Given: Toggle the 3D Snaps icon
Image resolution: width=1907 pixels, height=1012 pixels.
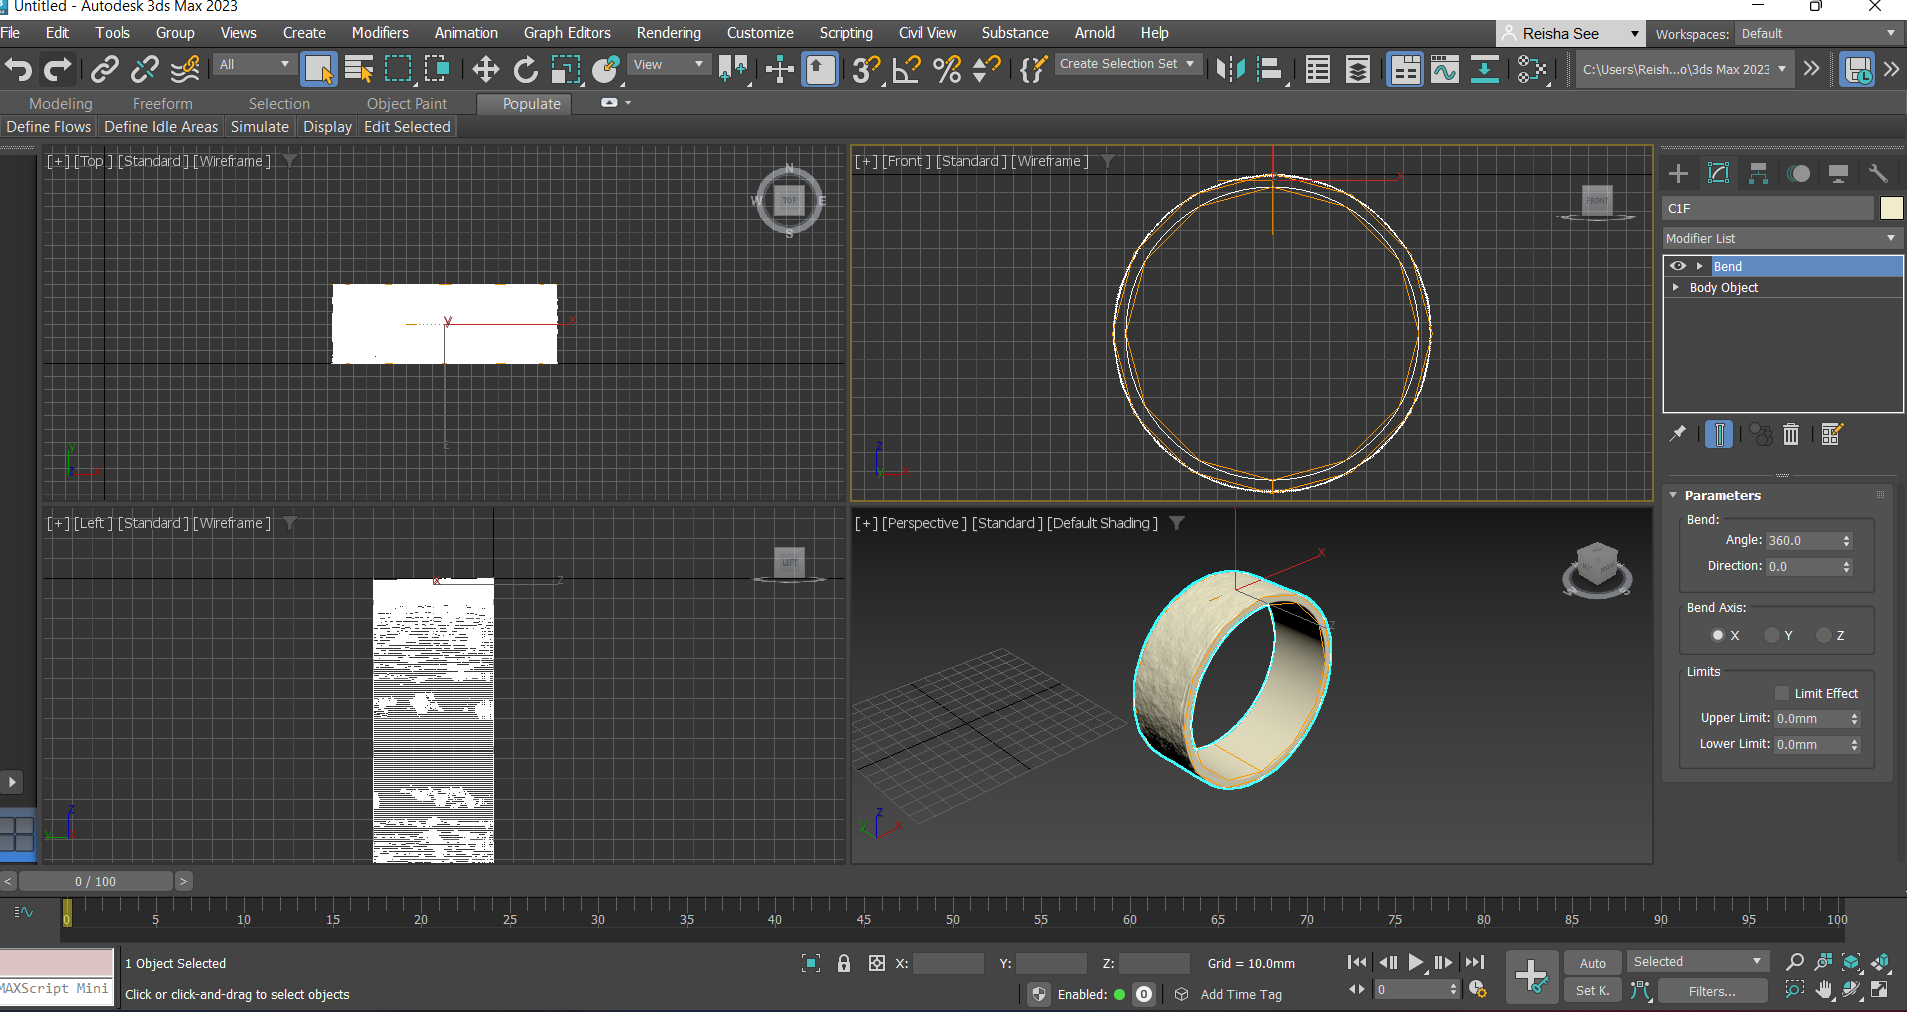Looking at the screenshot, I should pos(867,69).
